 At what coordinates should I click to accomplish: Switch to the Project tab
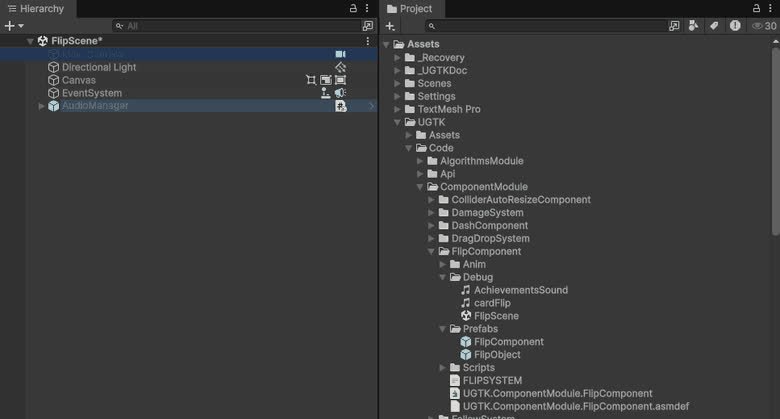point(410,9)
